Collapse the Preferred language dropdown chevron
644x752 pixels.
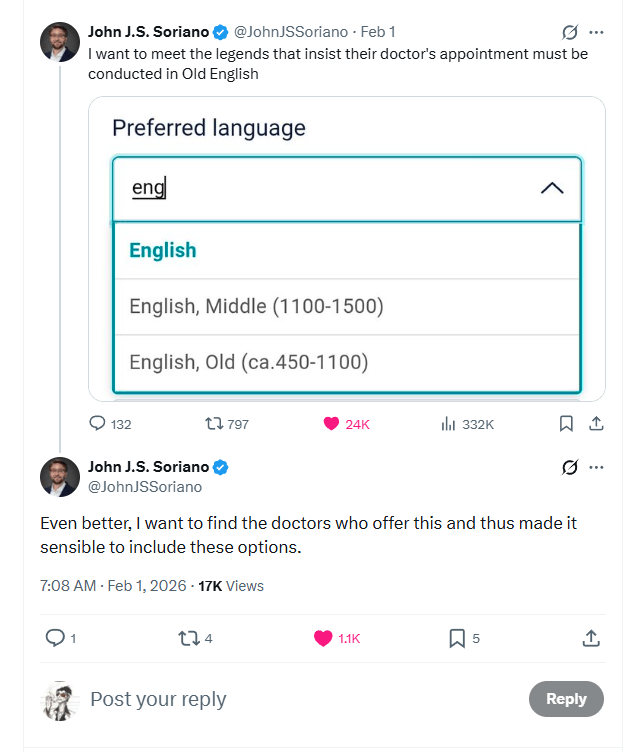point(552,188)
